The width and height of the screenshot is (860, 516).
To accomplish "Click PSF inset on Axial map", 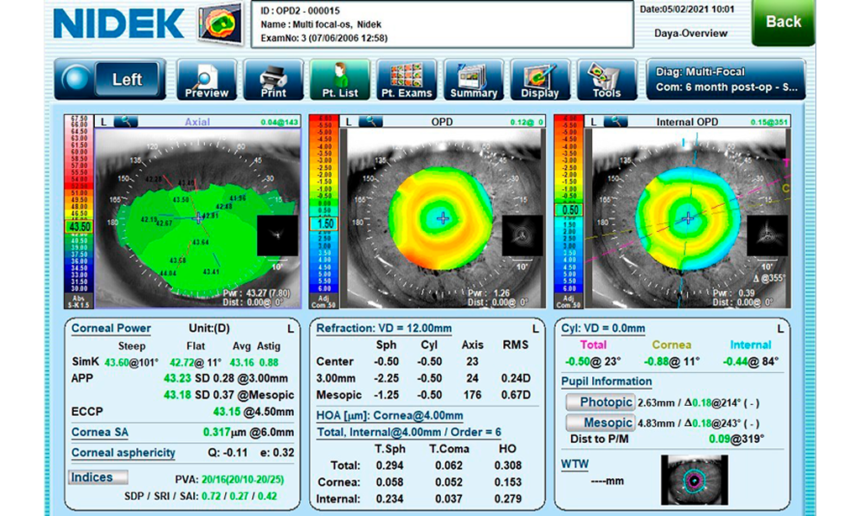I will (278, 235).
